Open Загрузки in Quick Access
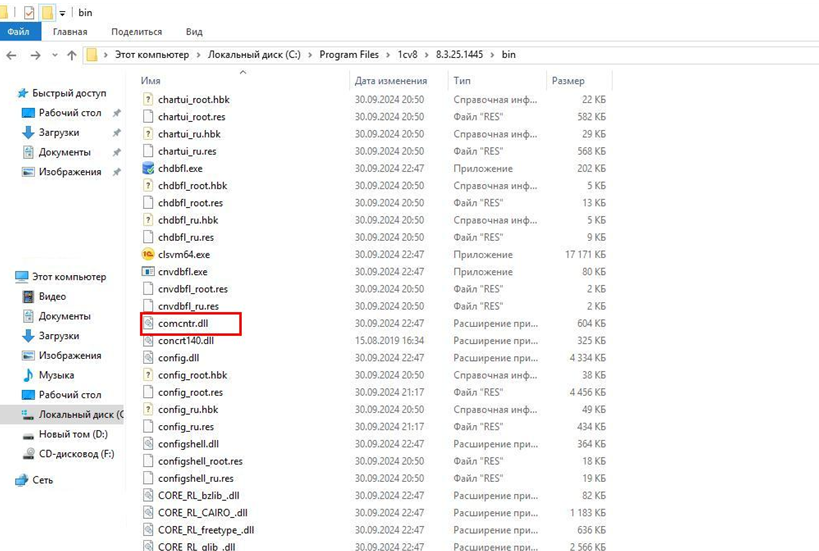The width and height of the screenshot is (819, 551). click(x=59, y=133)
